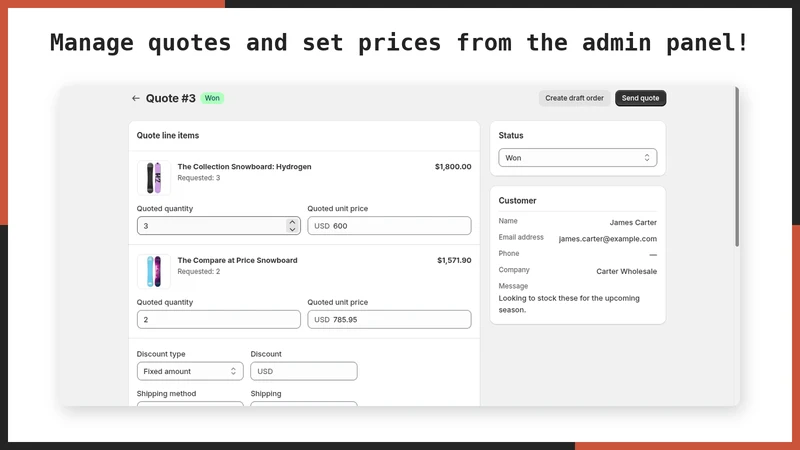Click the 'Requested: 3' text
800x450 pixels.
point(198,178)
